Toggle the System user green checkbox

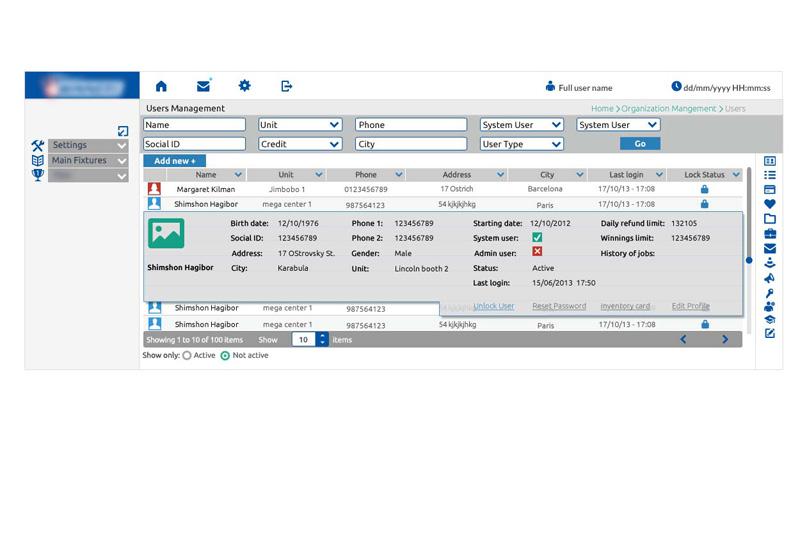point(537,237)
